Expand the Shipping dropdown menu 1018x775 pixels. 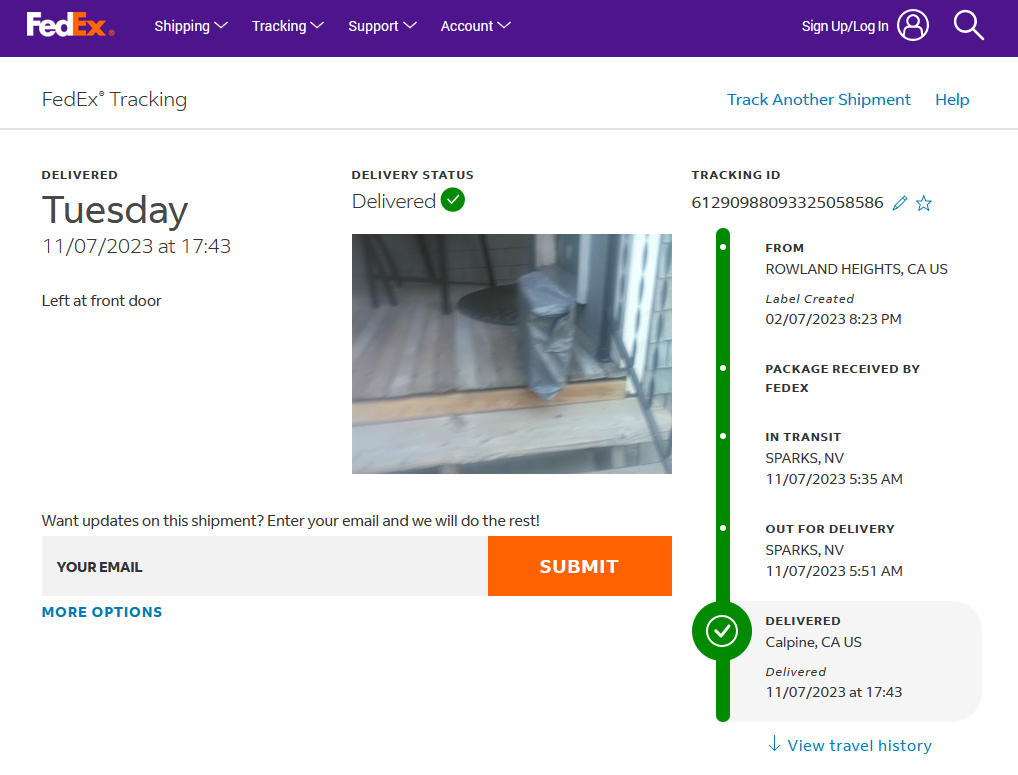(x=191, y=26)
